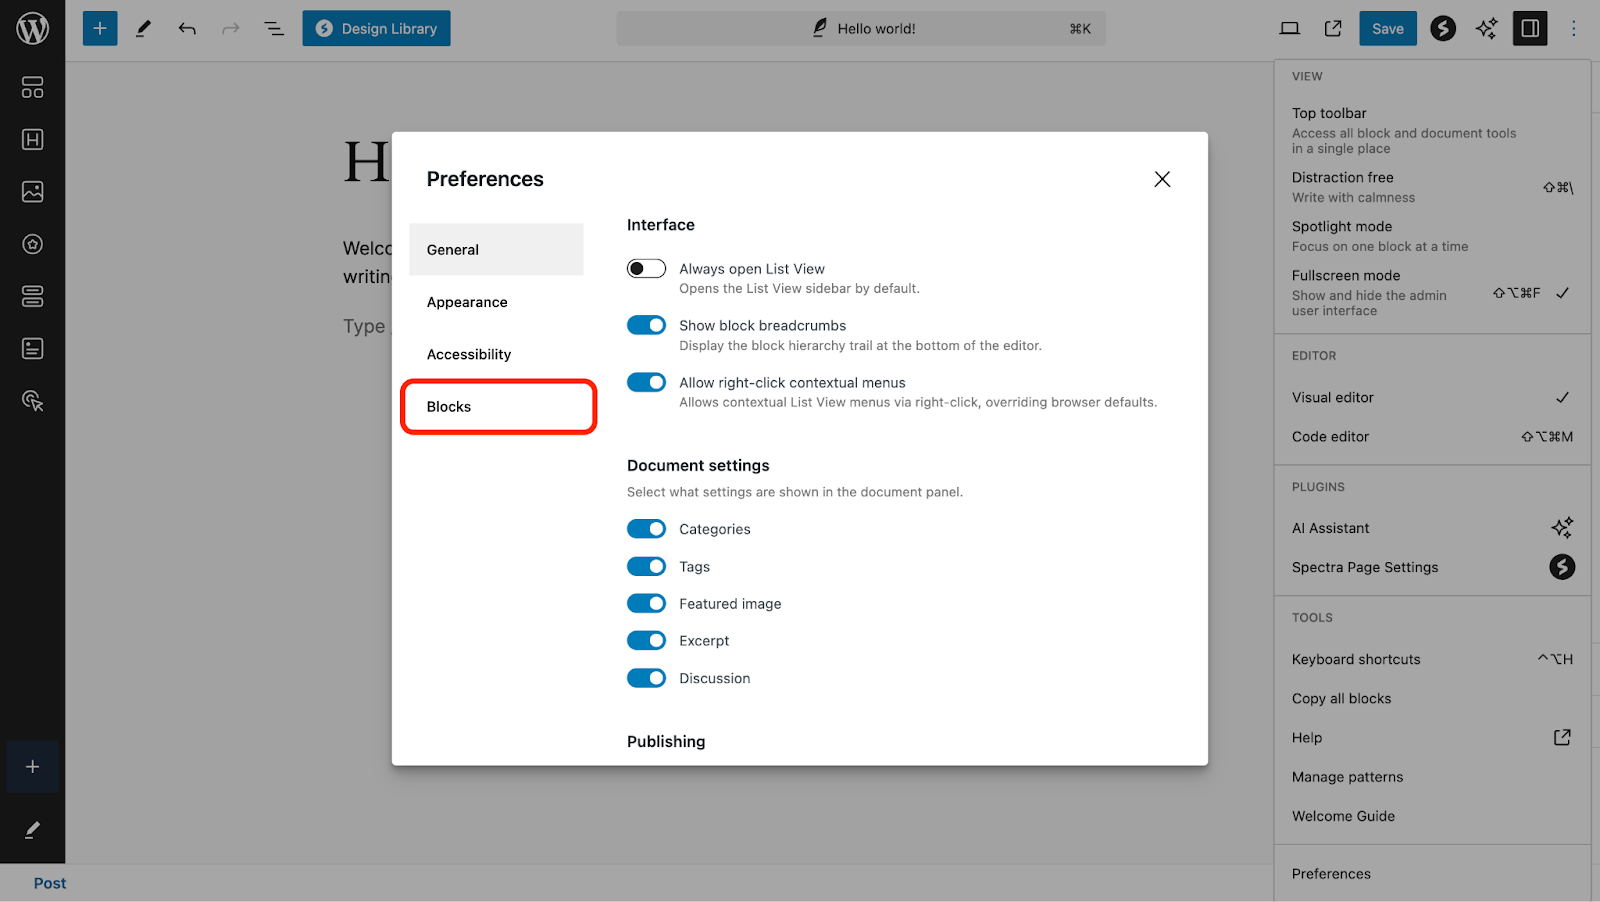
Task: Select Visual editor
Action: 1432,397
